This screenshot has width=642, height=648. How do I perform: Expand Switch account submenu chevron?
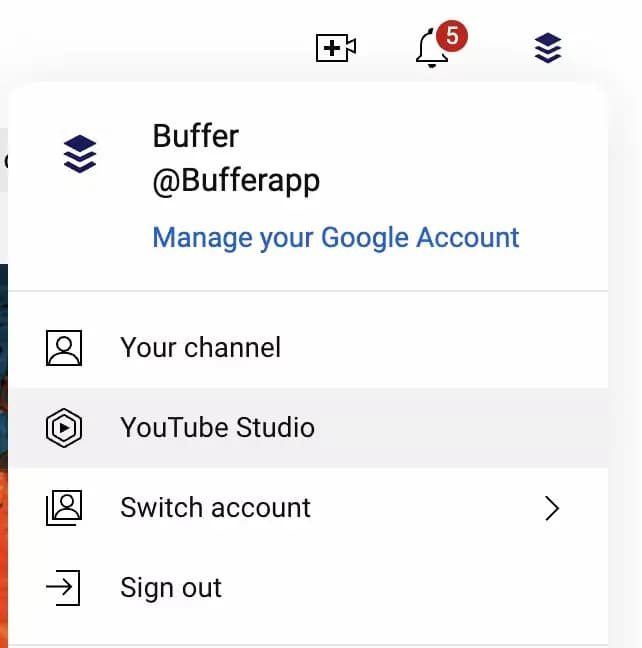pyautogui.click(x=551, y=508)
